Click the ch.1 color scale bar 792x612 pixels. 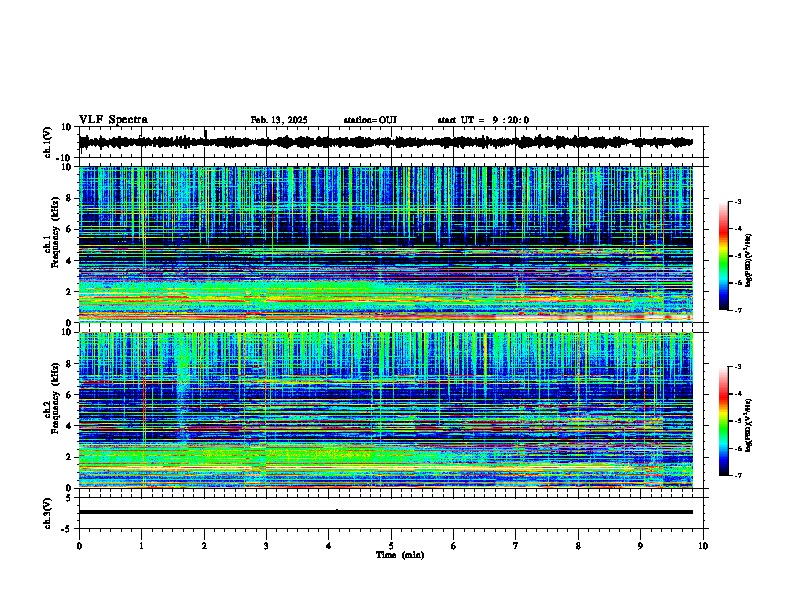724,256
